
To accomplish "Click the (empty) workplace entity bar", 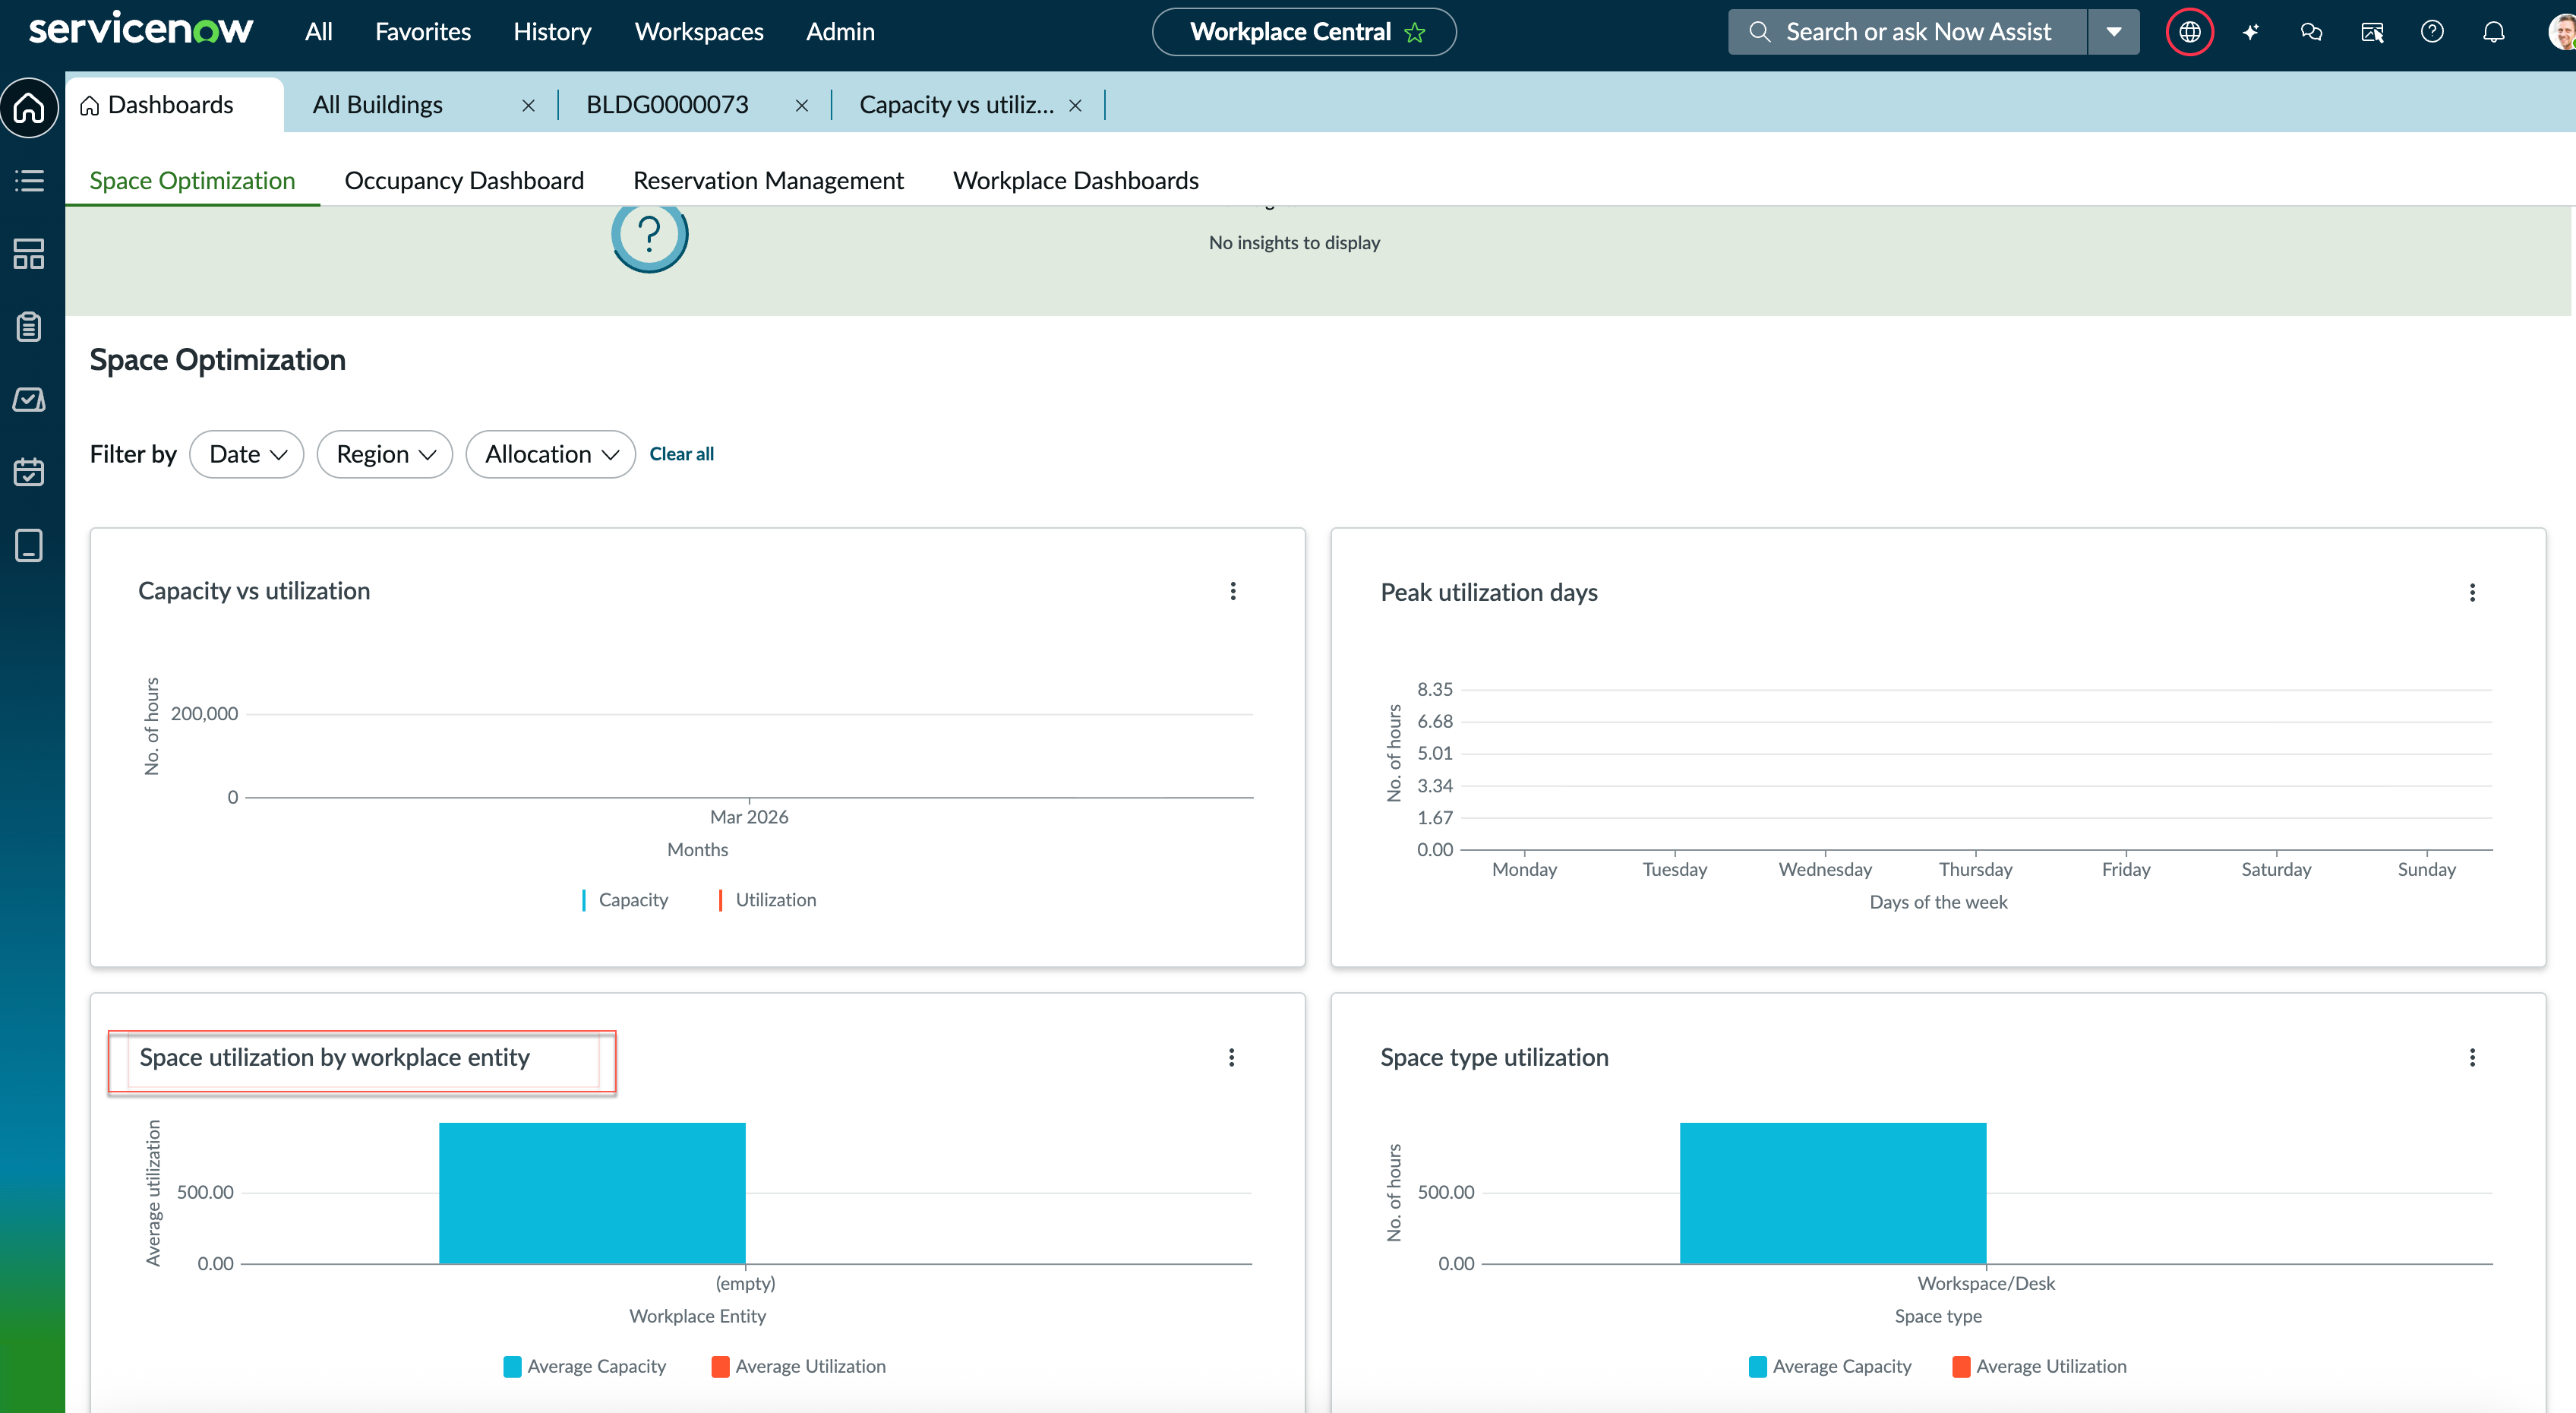I will coord(592,1193).
